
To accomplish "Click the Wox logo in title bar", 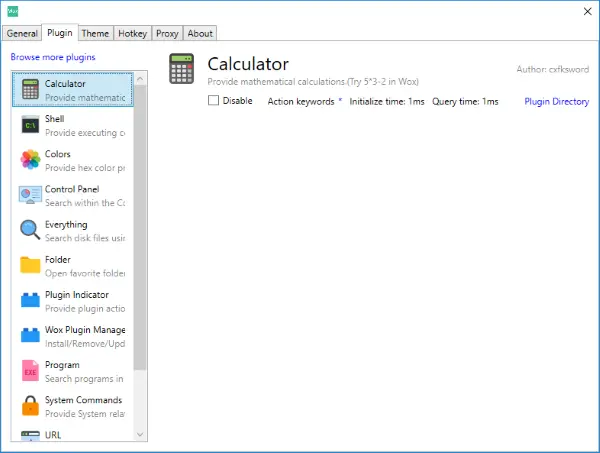I will point(12,11).
